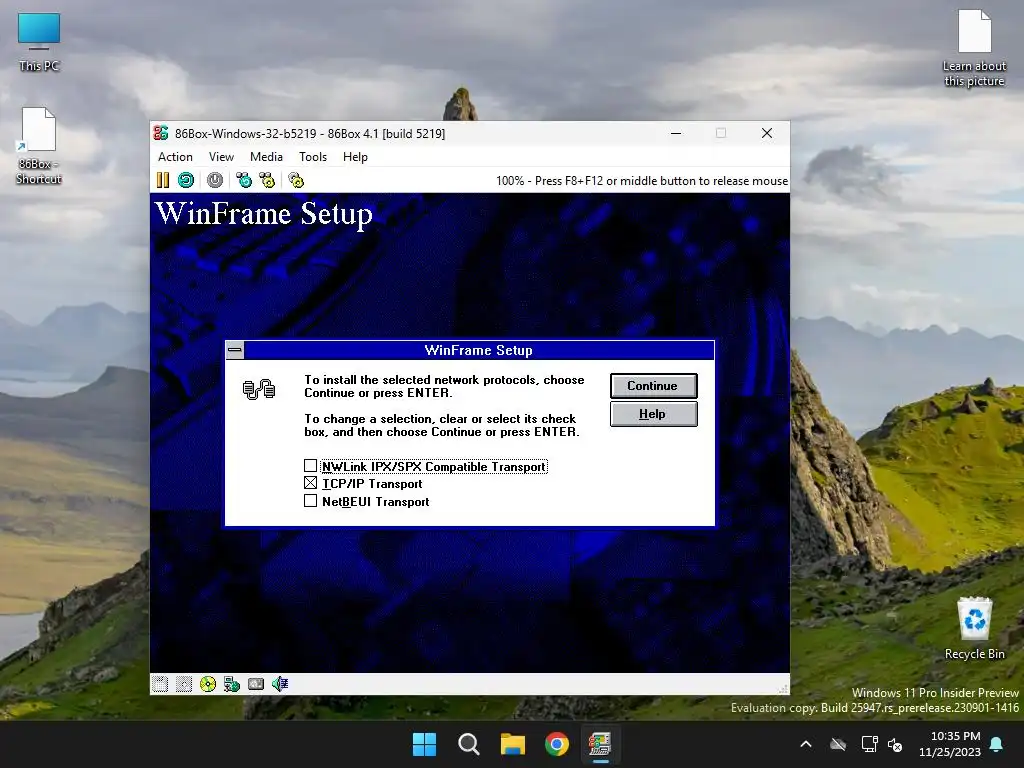Image resolution: width=1024 pixels, height=768 pixels.
Task: Click the second floppy drive status icon
Action: click(184, 684)
